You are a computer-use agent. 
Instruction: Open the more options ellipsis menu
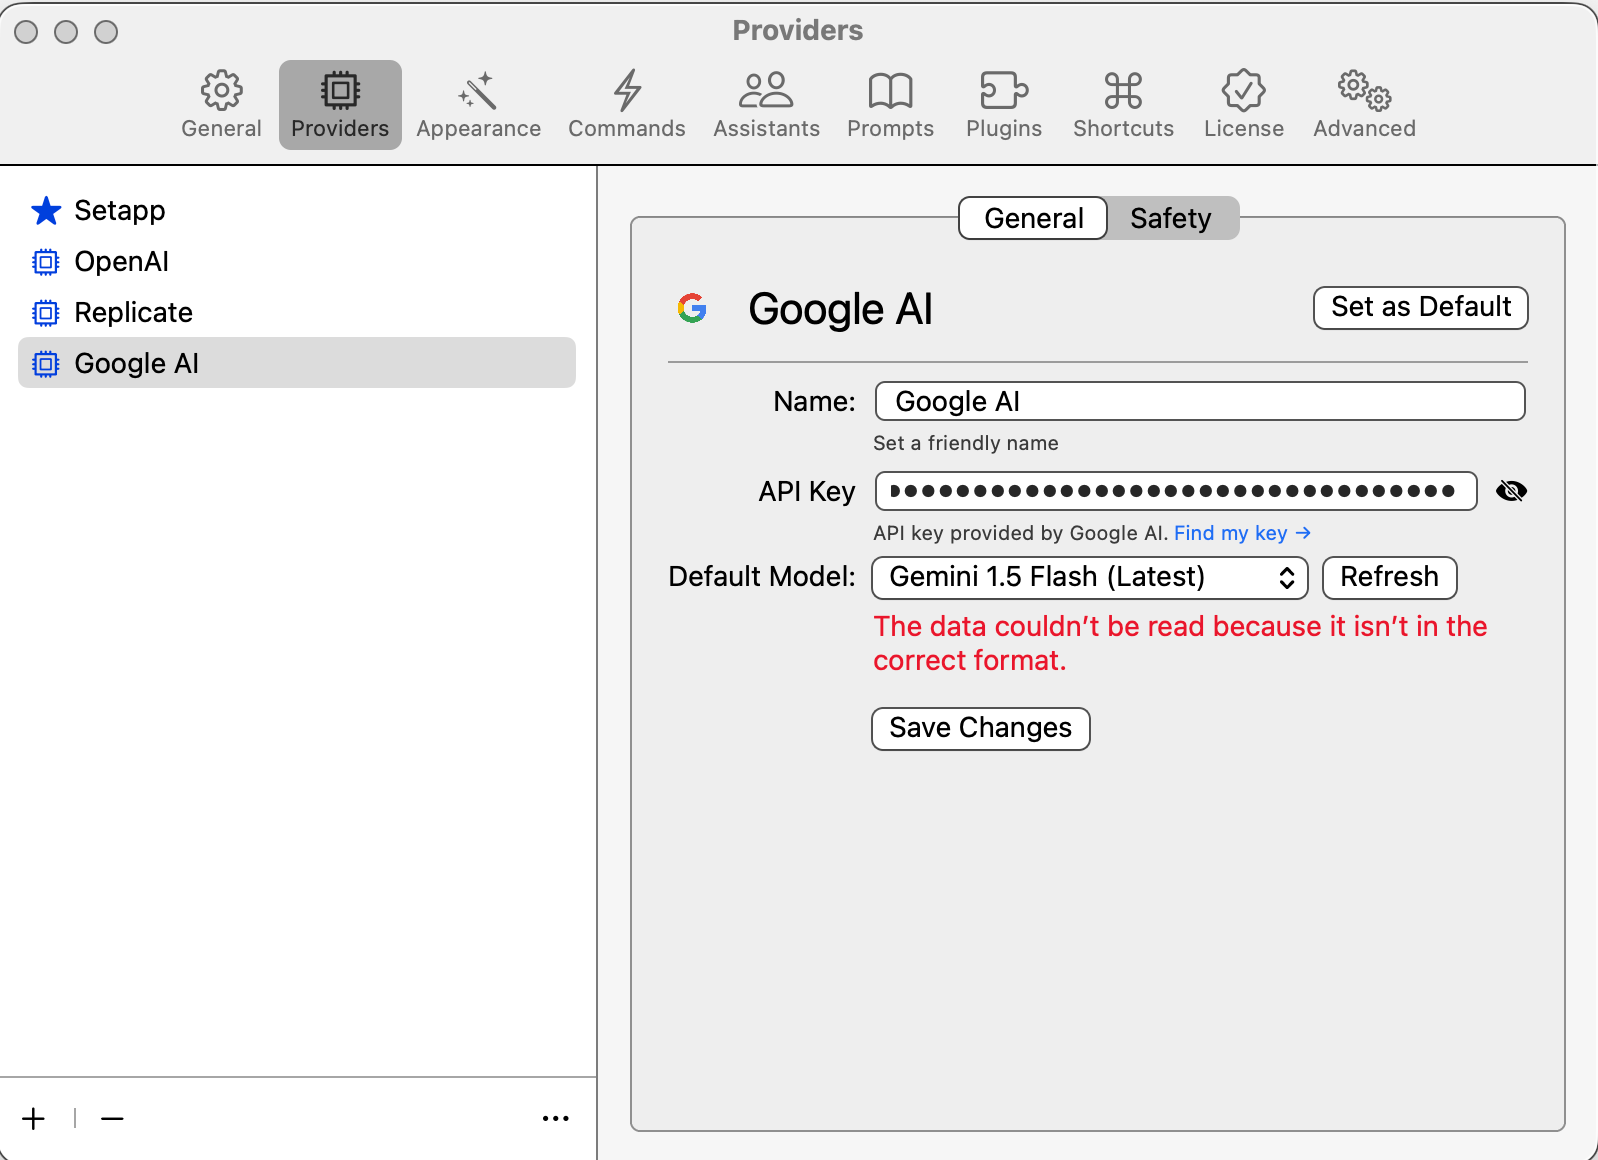[555, 1118]
